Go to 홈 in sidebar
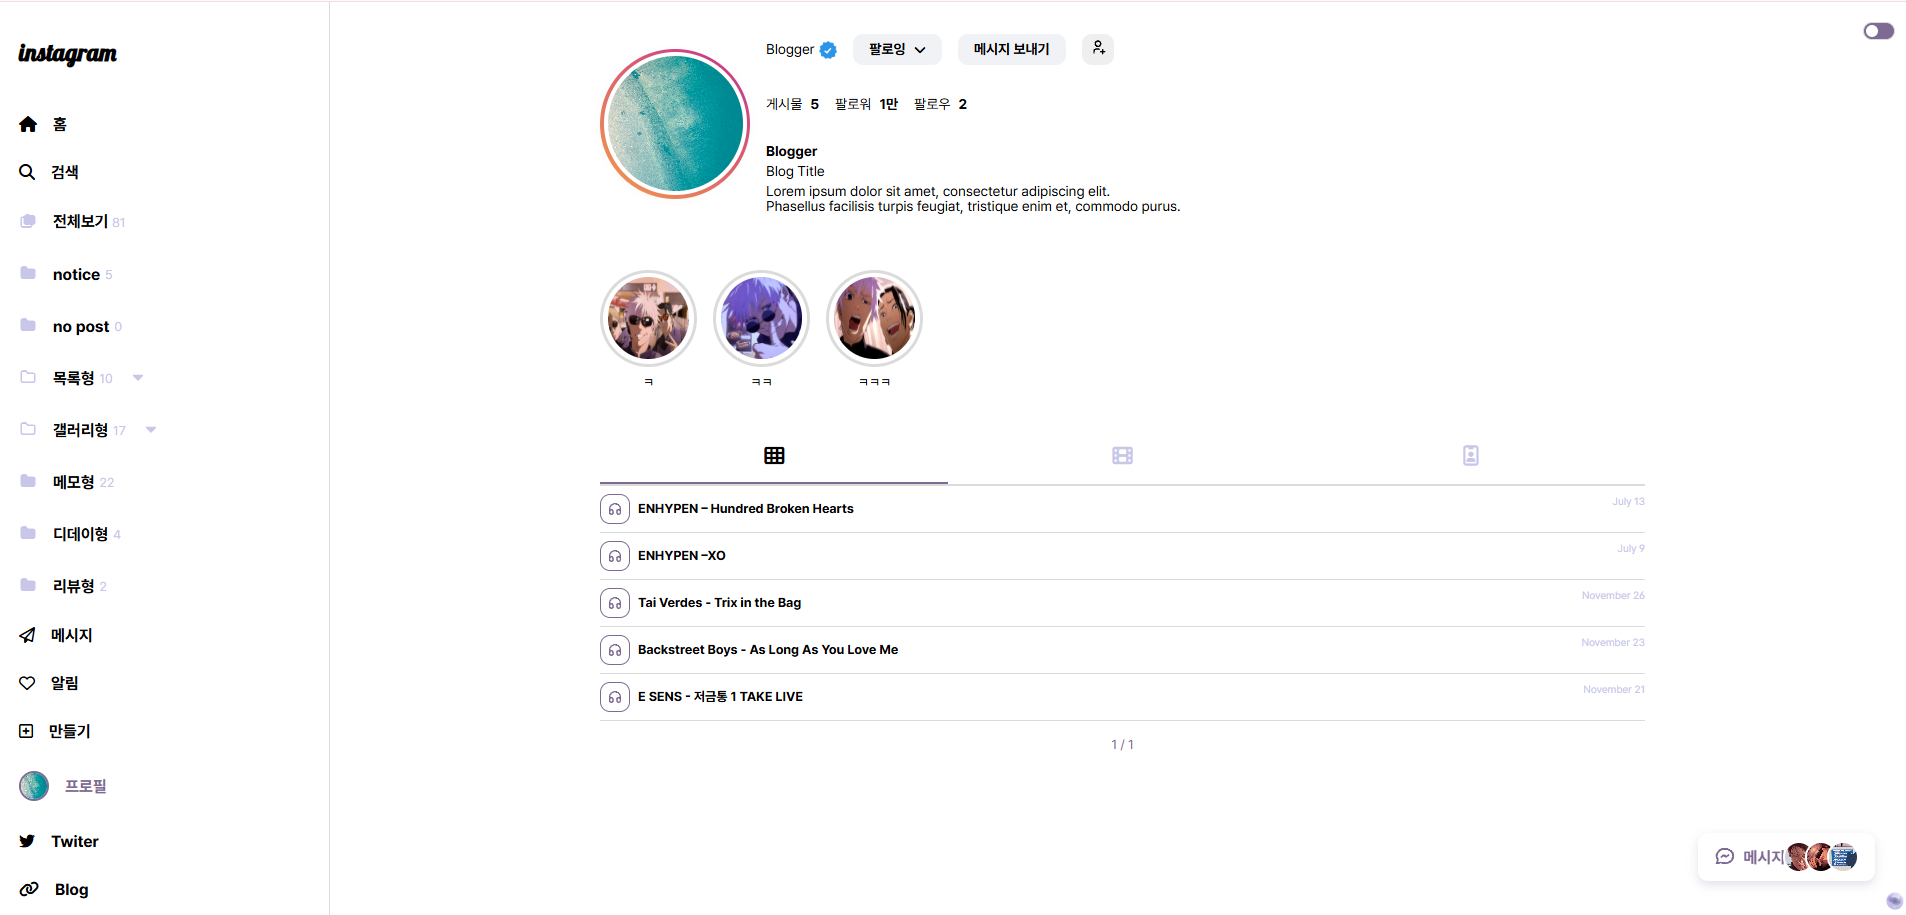Image resolution: width=1906 pixels, height=915 pixels. pos(60,124)
